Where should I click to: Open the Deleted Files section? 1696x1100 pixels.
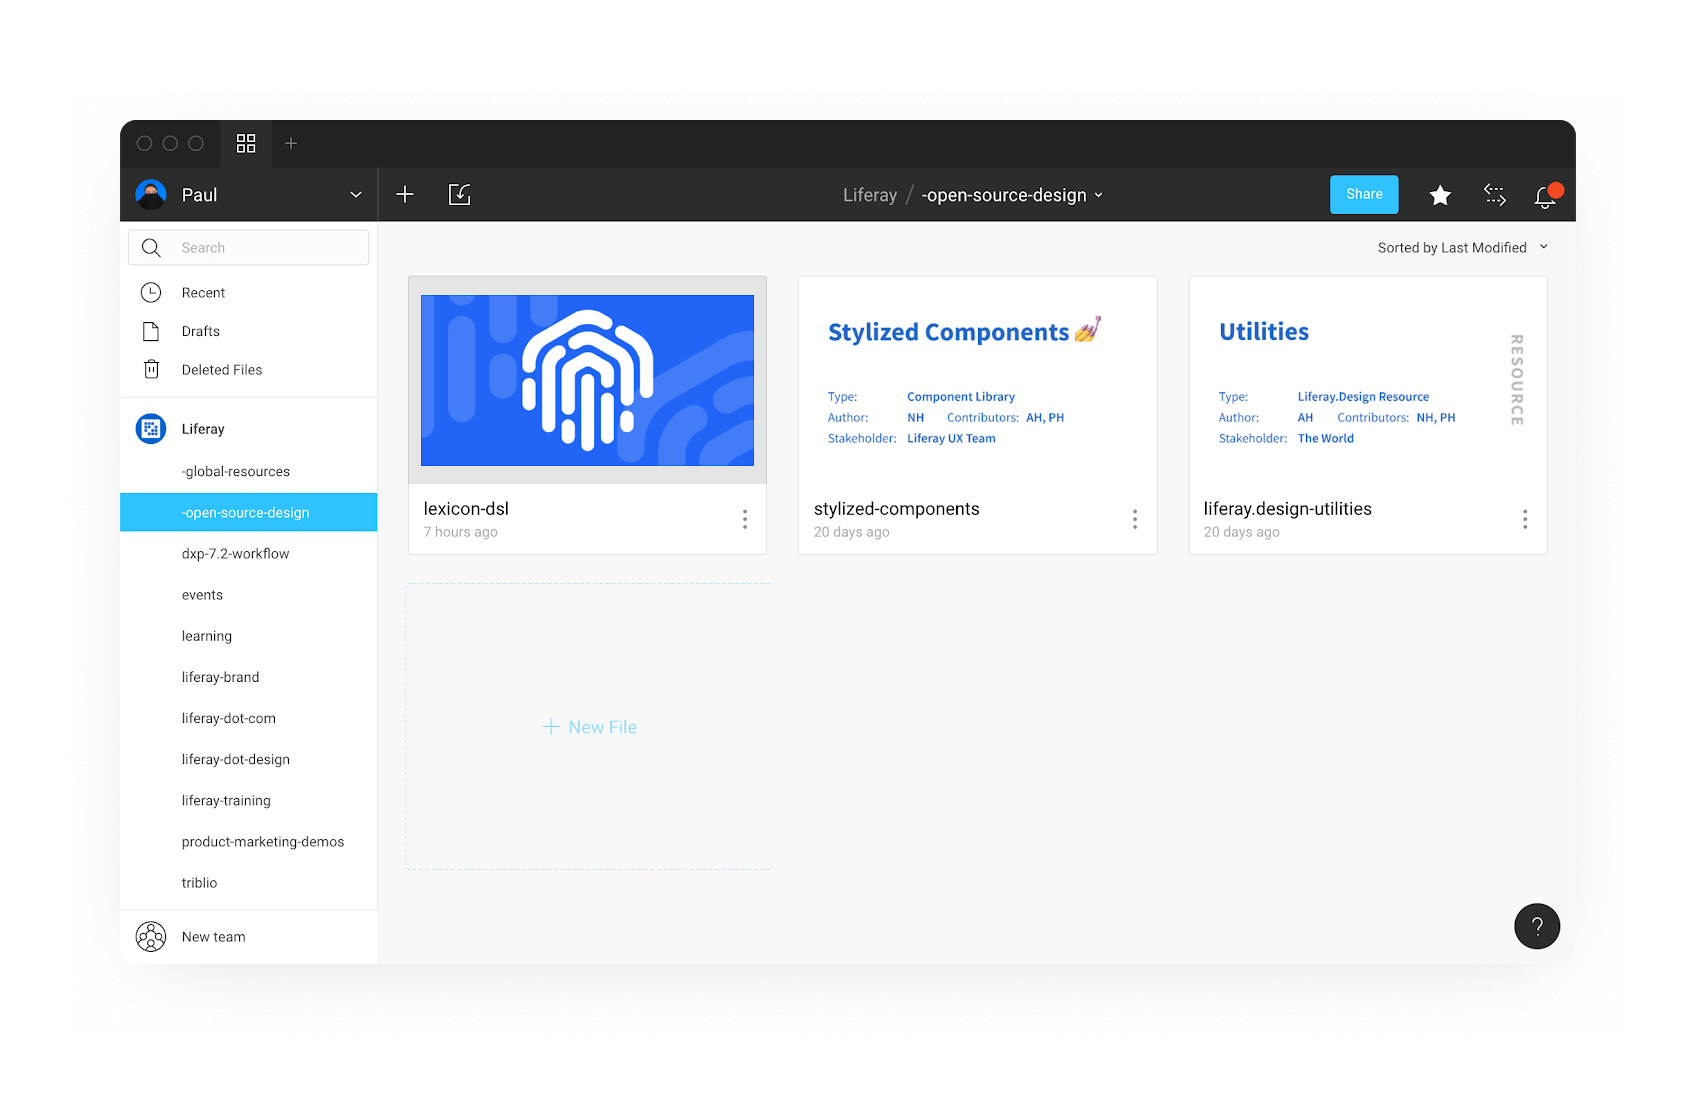click(221, 369)
